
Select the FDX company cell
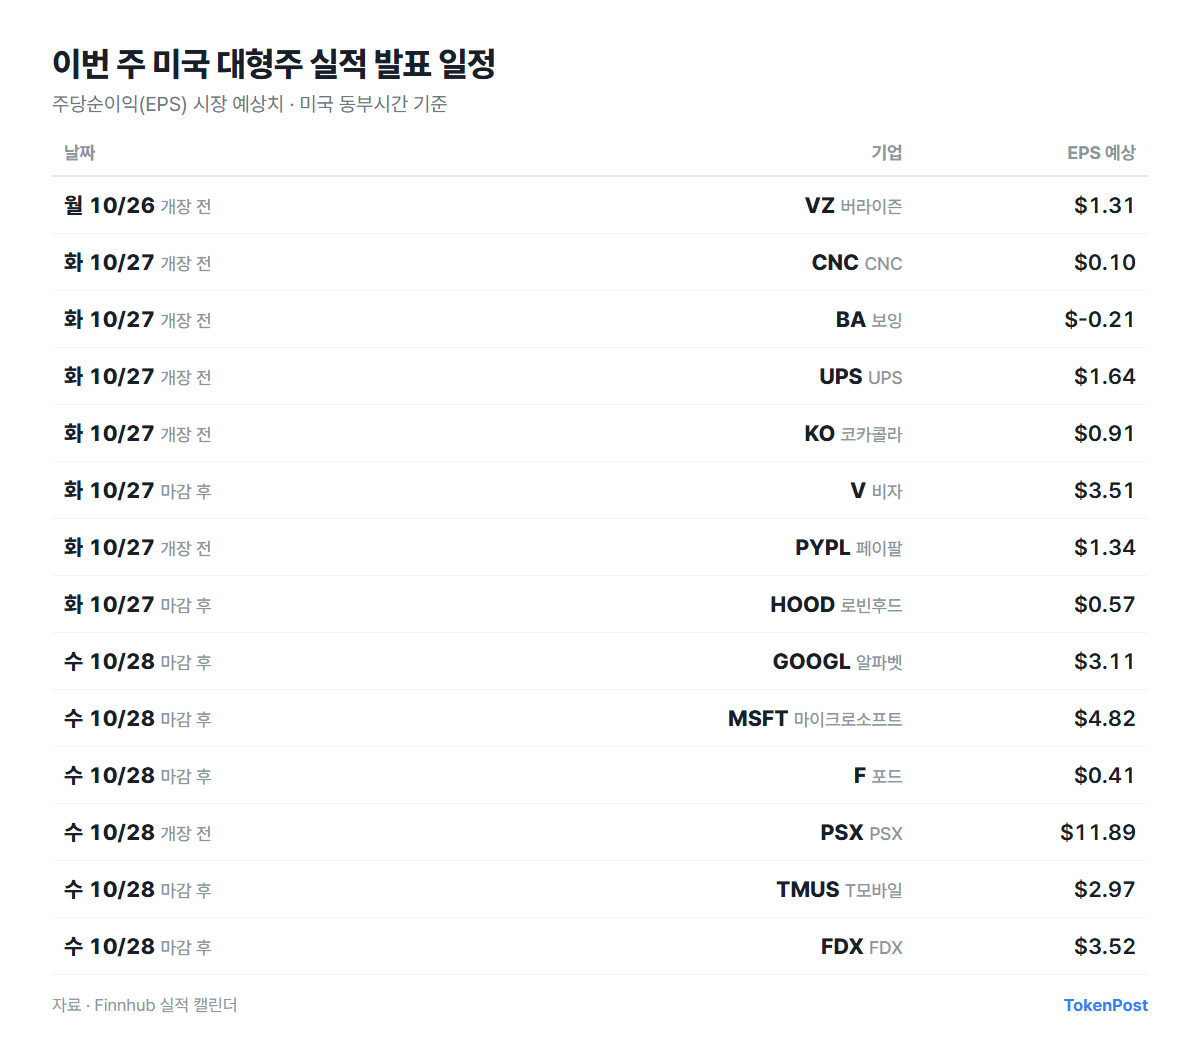coord(862,946)
